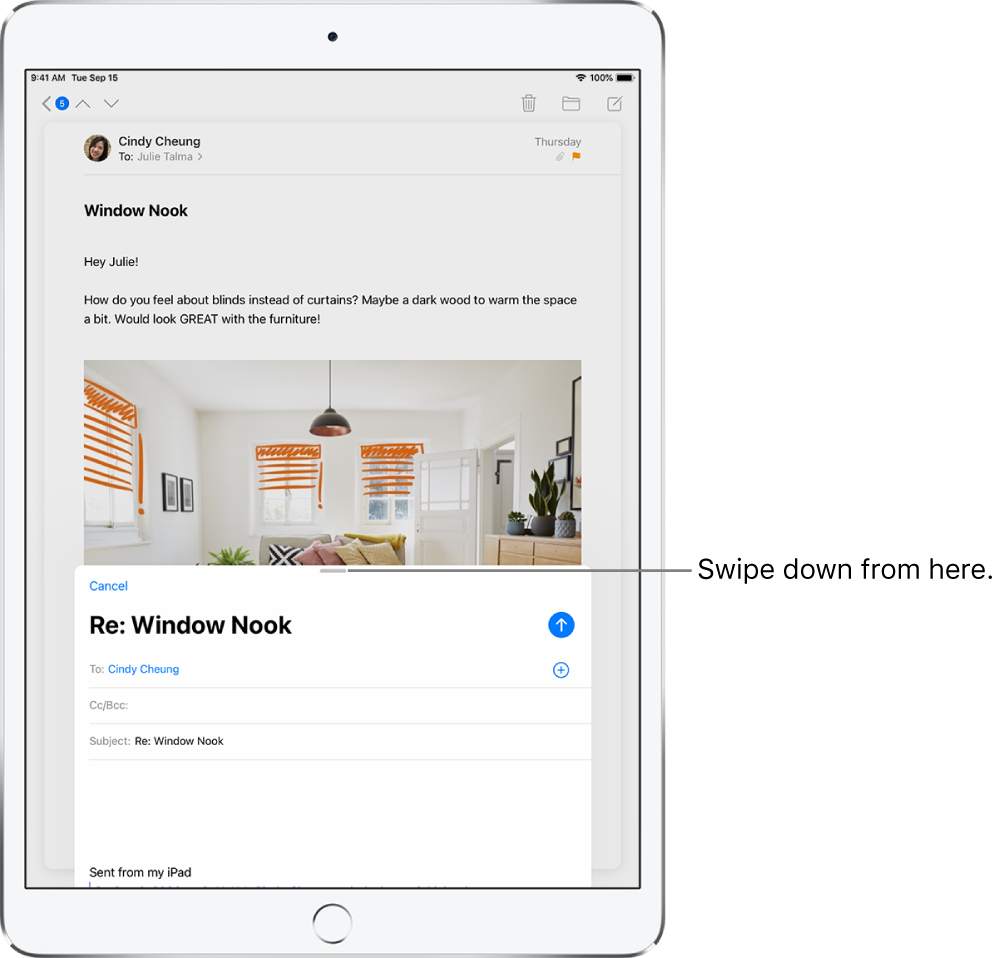Image resolution: width=1003 pixels, height=958 pixels.
Task: Show previous message with the up chevron
Action: [x=83, y=103]
